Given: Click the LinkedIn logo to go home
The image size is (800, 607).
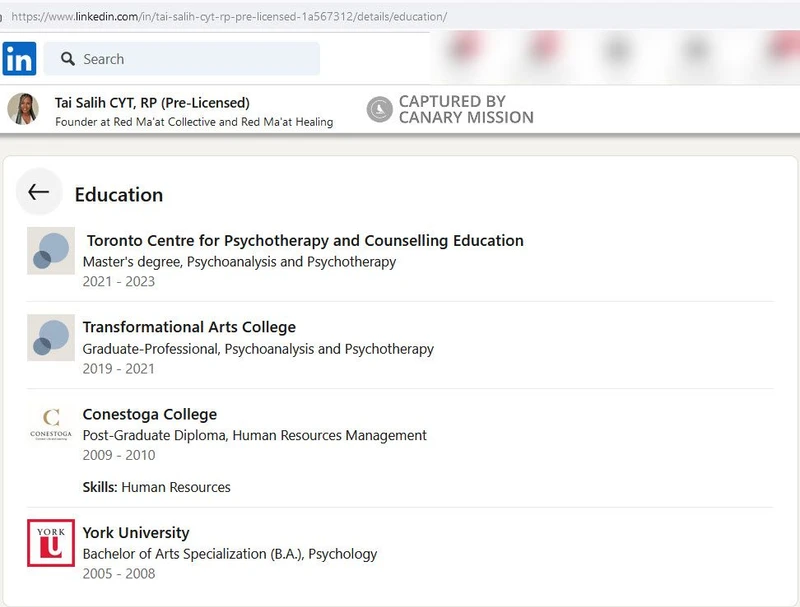Looking at the screenshot, I should [x=18, y=59].
